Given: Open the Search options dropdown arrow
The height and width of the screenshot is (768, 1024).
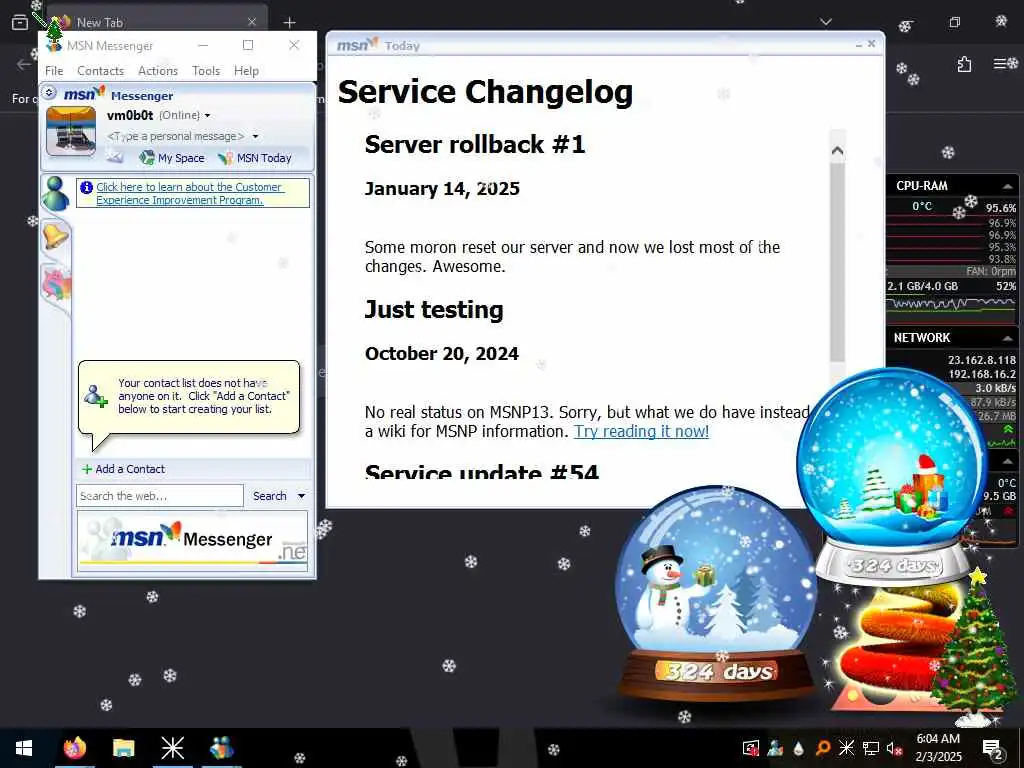Looking at the screenshot, I should (302, 496).
